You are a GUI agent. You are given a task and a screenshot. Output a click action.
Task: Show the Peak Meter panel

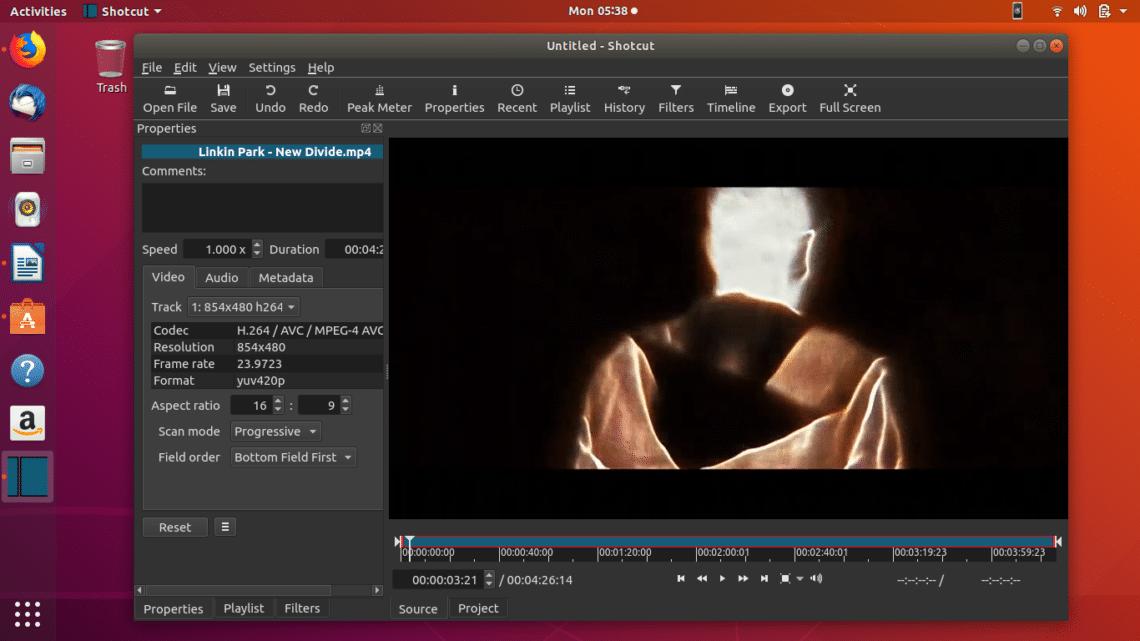(x=379, y=98)
